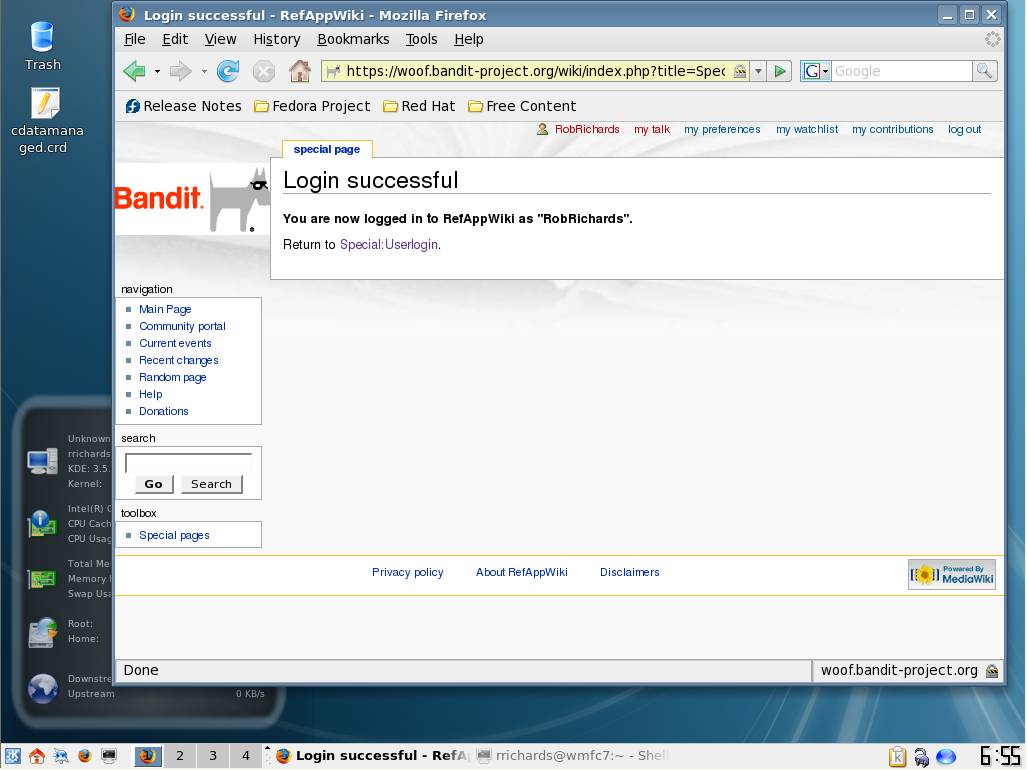Image resolution: width=1027 pixels, height=770 pixels.
Task: Reload the current page
Action: coord(227,71)
